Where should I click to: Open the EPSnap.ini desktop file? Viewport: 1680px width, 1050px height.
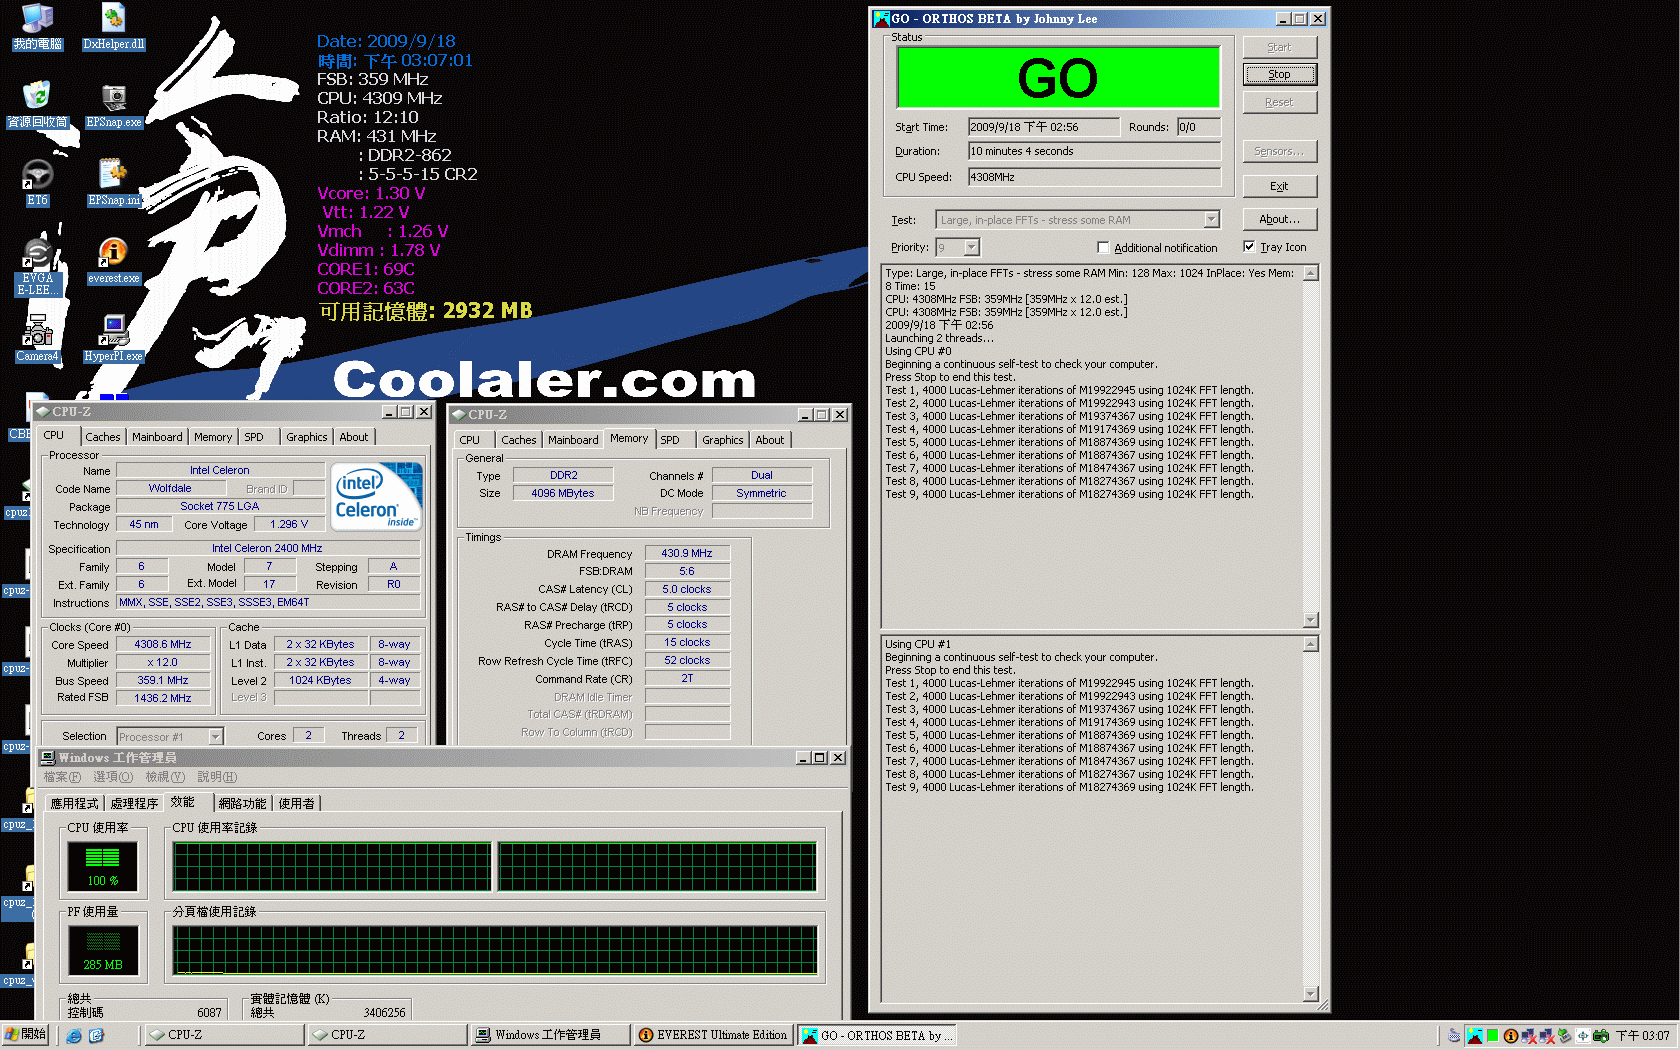pos(113,182)
